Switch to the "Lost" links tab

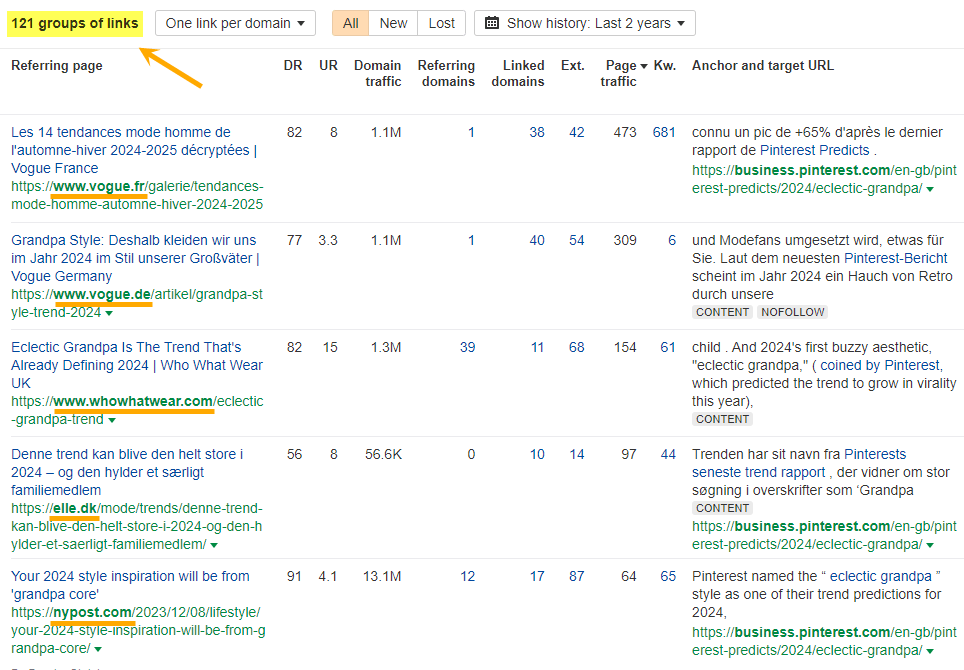pos(442,22)
